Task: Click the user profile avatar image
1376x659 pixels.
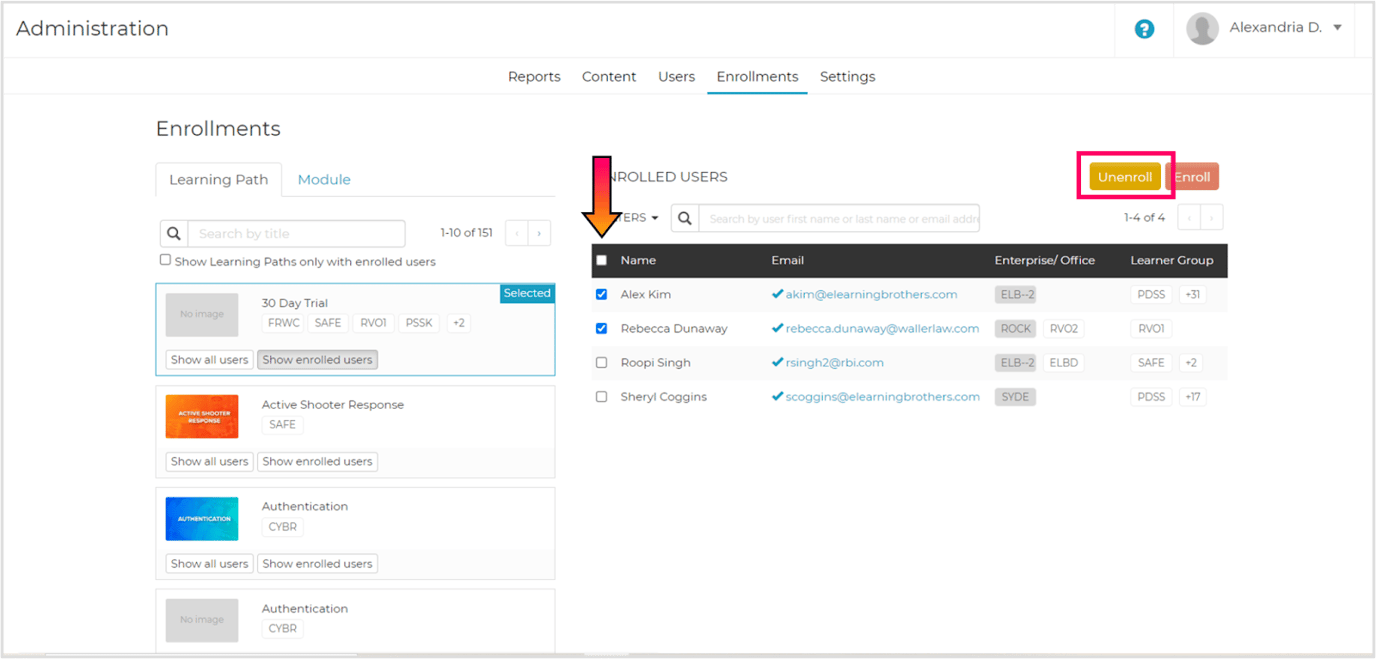Action: (x=1203, y=27)
